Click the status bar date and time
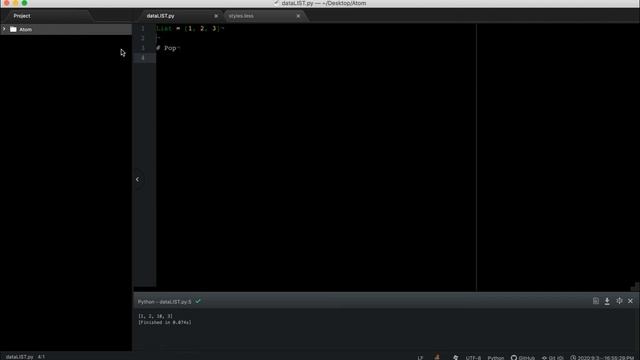640x360 pixels. tap(602, 358)
